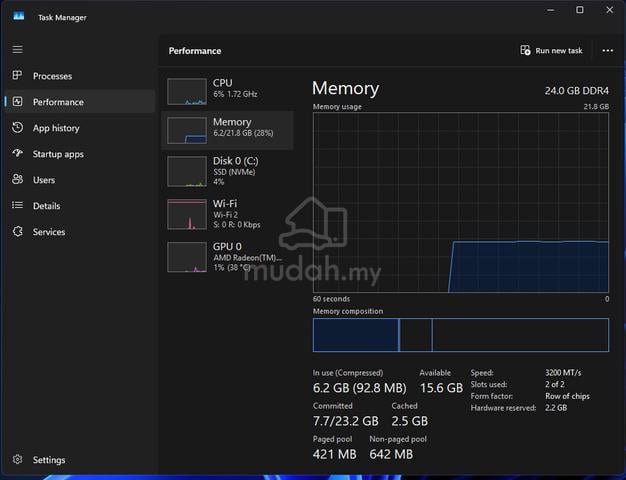This screenshot has width=626, height=480.
Task: Click the Services puzzle icon
Action: coord(17,232)
